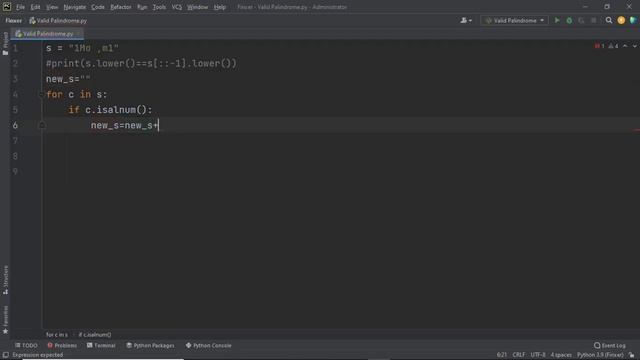
Task: Run the Valid Palindrome configuration
Action: tap(557, 20)
